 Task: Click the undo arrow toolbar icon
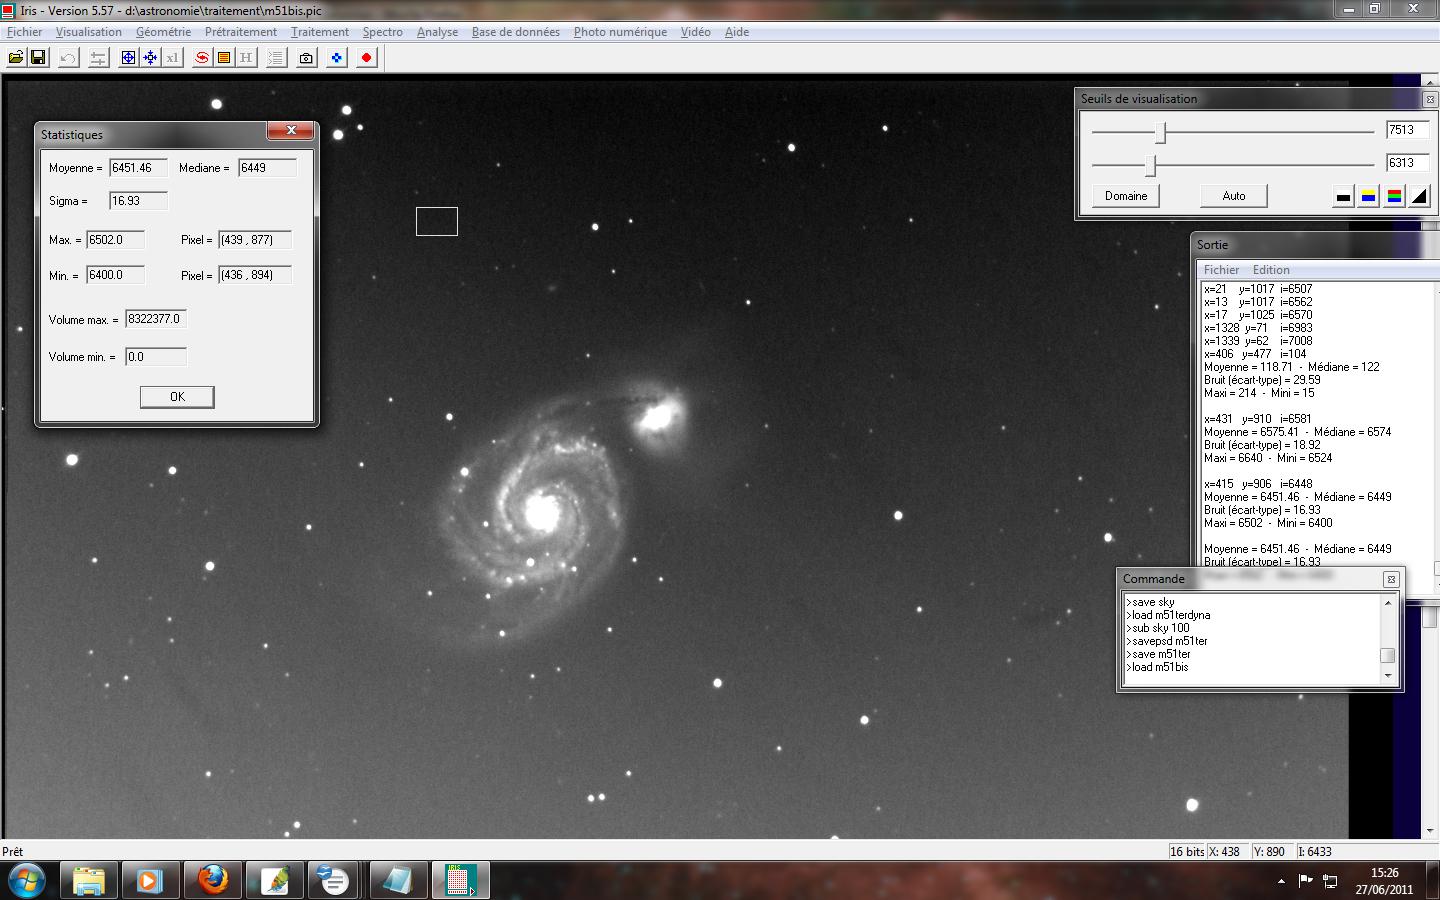[68, 58]
